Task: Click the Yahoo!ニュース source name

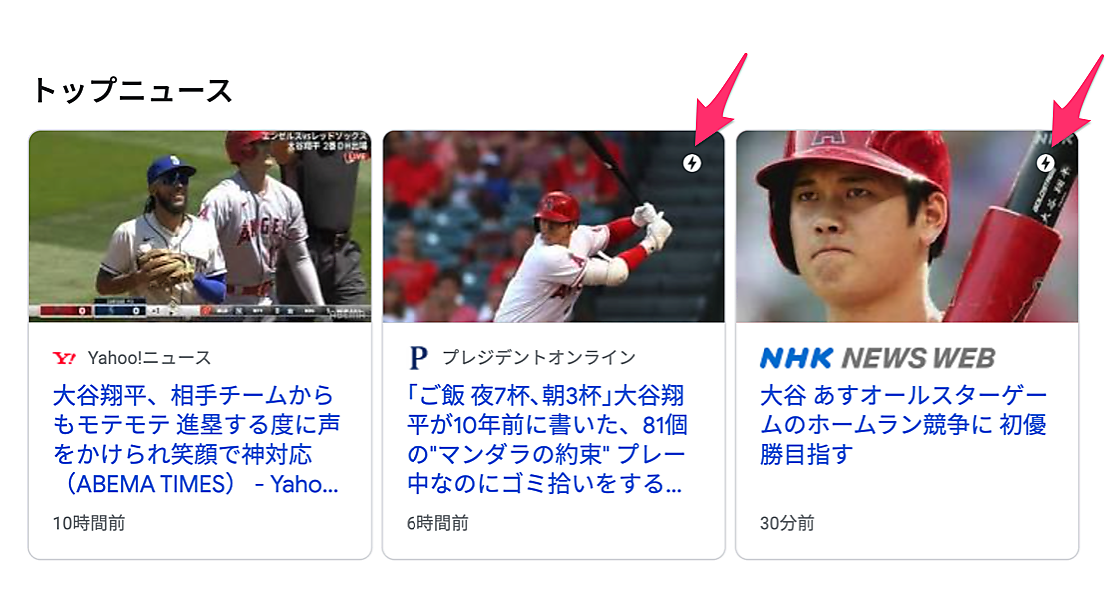Action: [x=149, y=358]
